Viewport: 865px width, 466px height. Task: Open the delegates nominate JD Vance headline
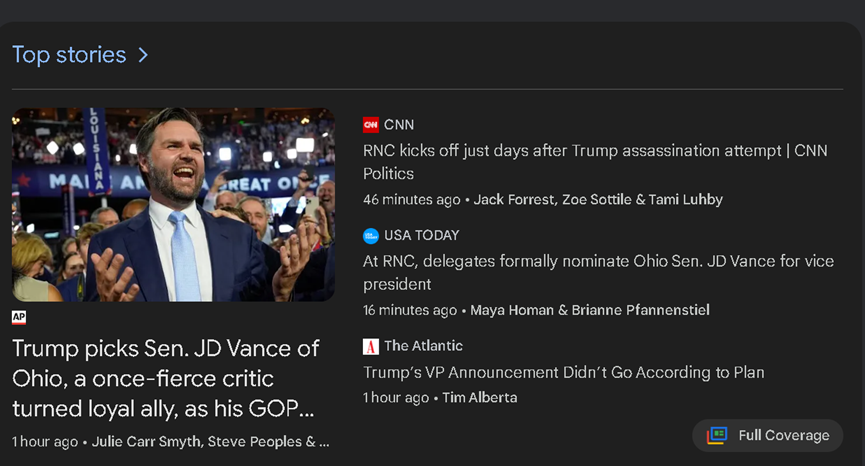click(598, 272)
